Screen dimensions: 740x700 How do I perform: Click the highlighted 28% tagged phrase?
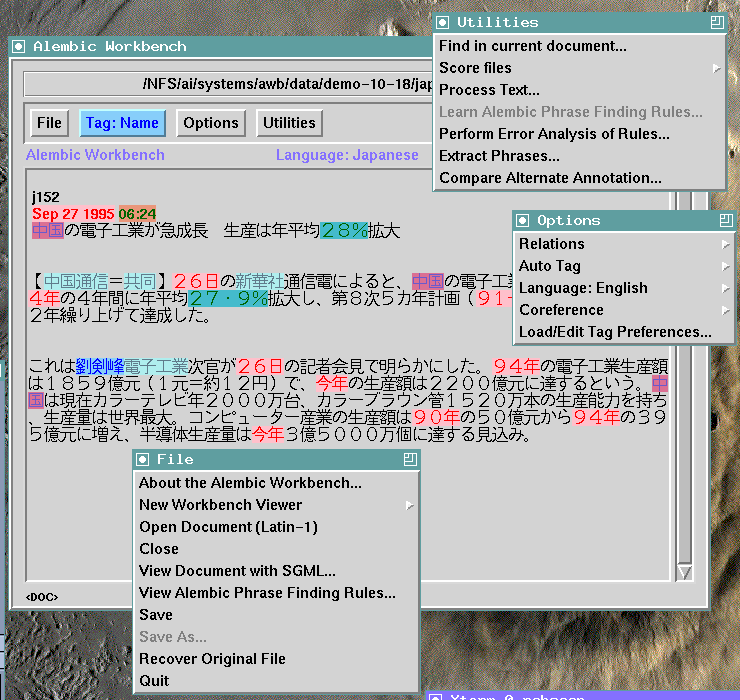click(344, 231)
